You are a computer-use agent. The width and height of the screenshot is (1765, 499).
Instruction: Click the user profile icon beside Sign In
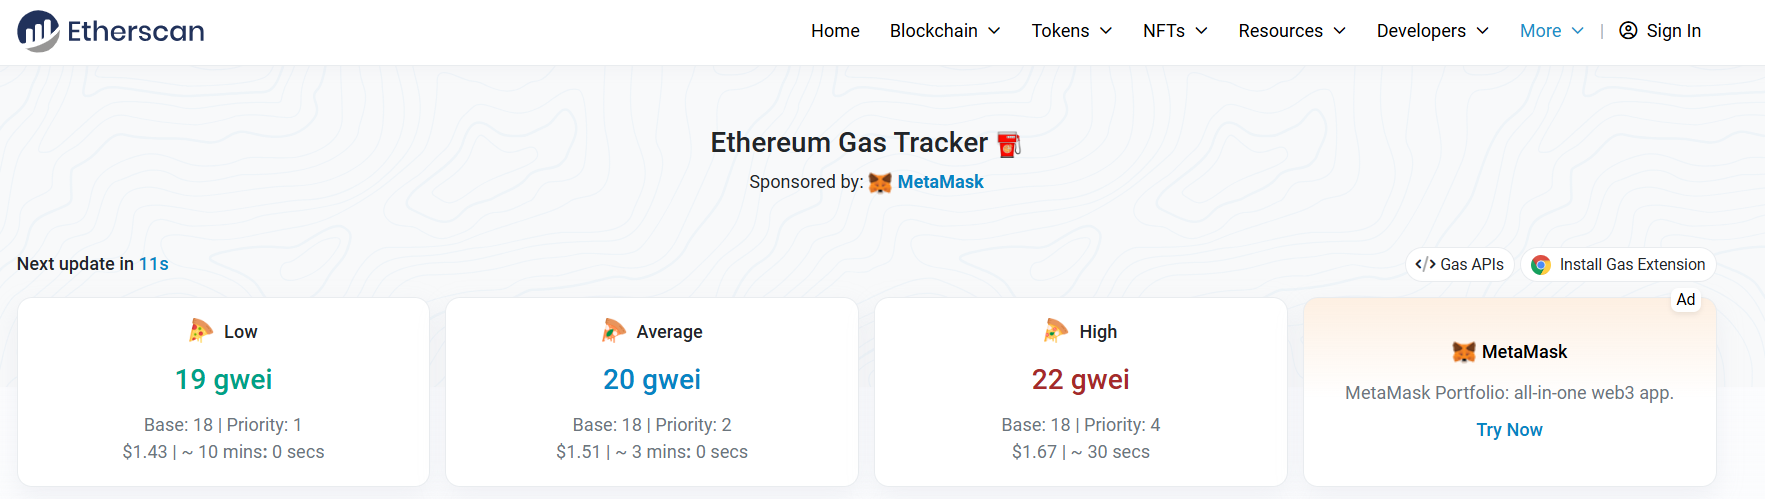pos(1628,31)
